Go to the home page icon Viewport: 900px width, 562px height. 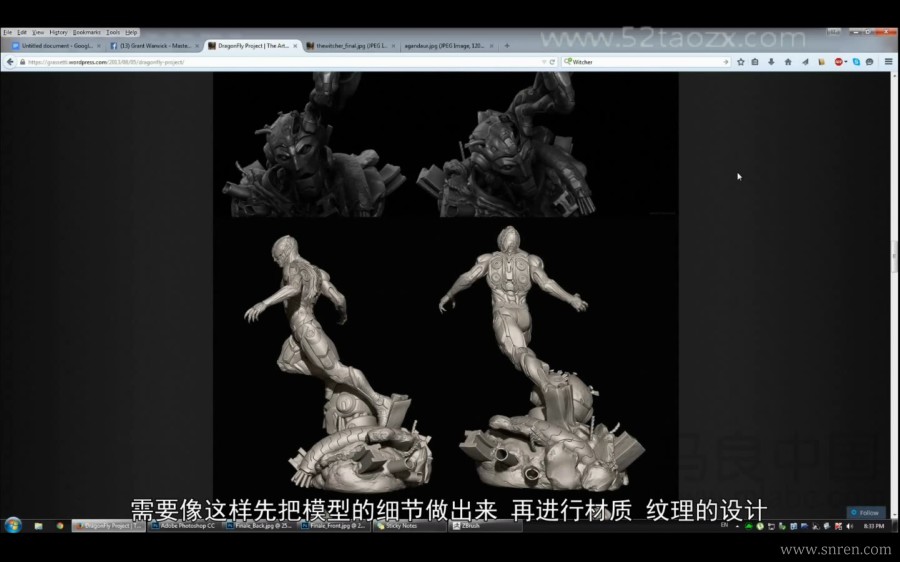tap(788, 62)
